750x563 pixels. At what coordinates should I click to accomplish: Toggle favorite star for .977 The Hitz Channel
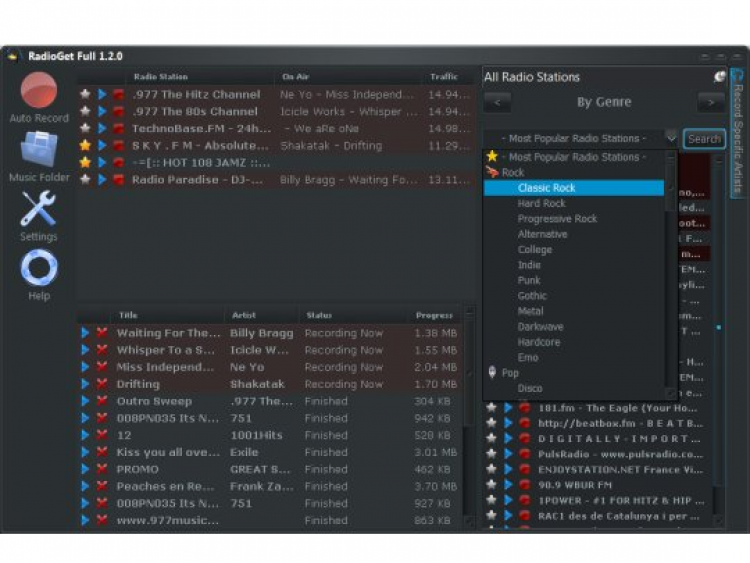85,94
